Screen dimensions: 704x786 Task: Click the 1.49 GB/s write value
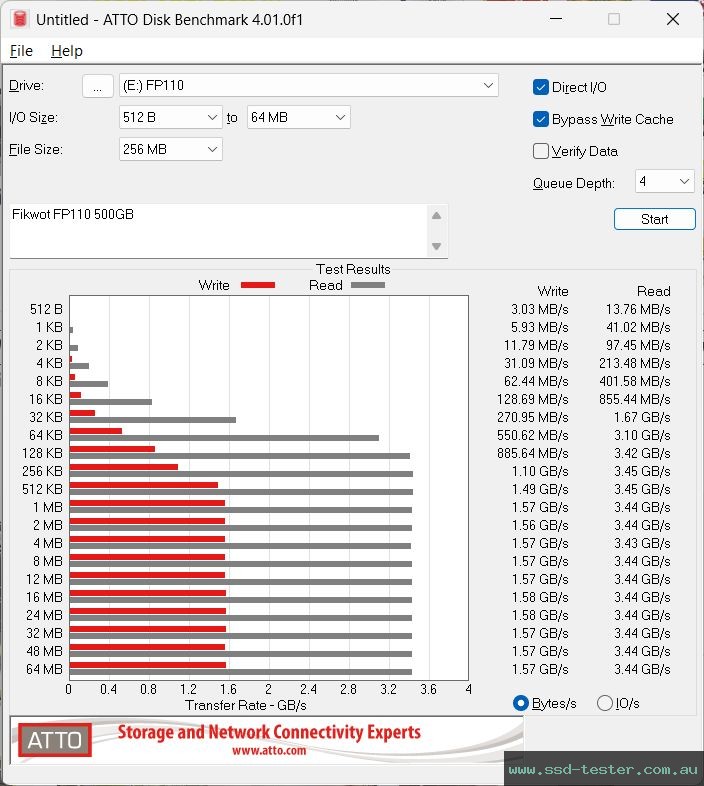(x=540, y=489)
